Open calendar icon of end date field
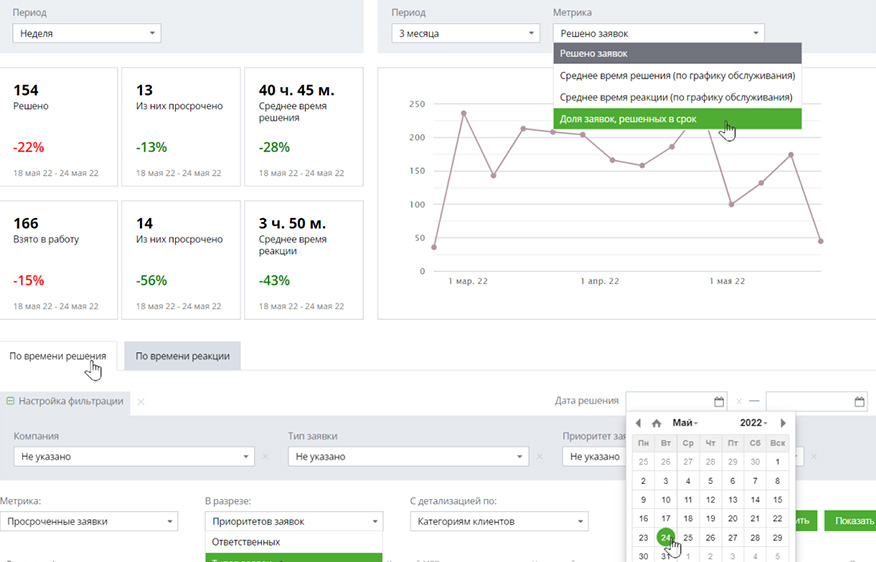Screen dimensions: 876x562 point(860,402)
